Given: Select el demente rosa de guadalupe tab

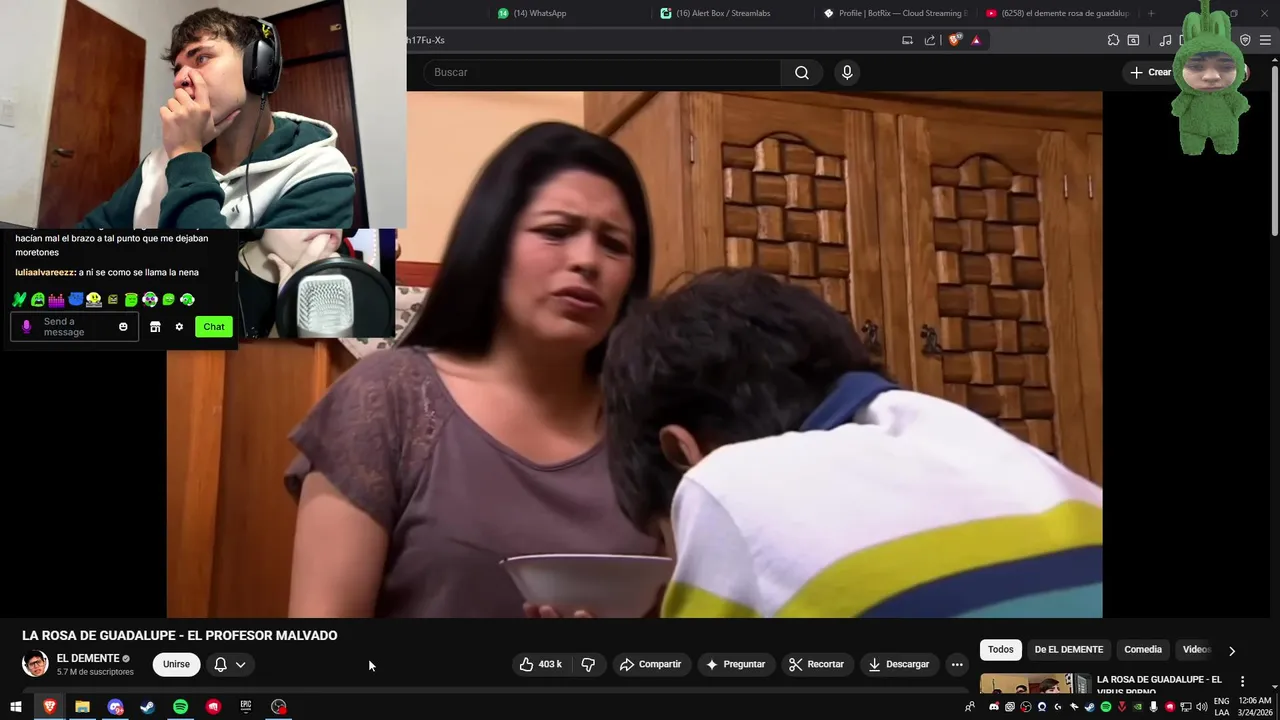Looking at the screenshot, I should [x=1057, y=13].
